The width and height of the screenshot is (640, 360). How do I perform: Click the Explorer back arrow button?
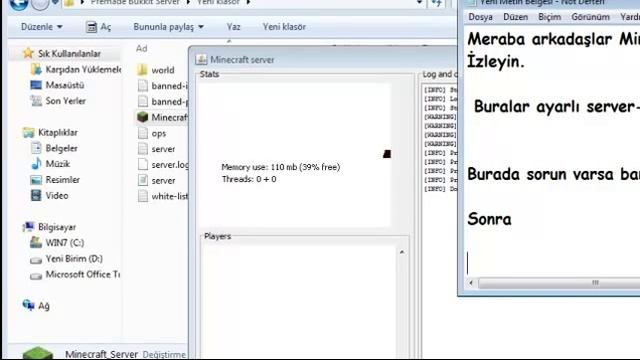[19, 3]
